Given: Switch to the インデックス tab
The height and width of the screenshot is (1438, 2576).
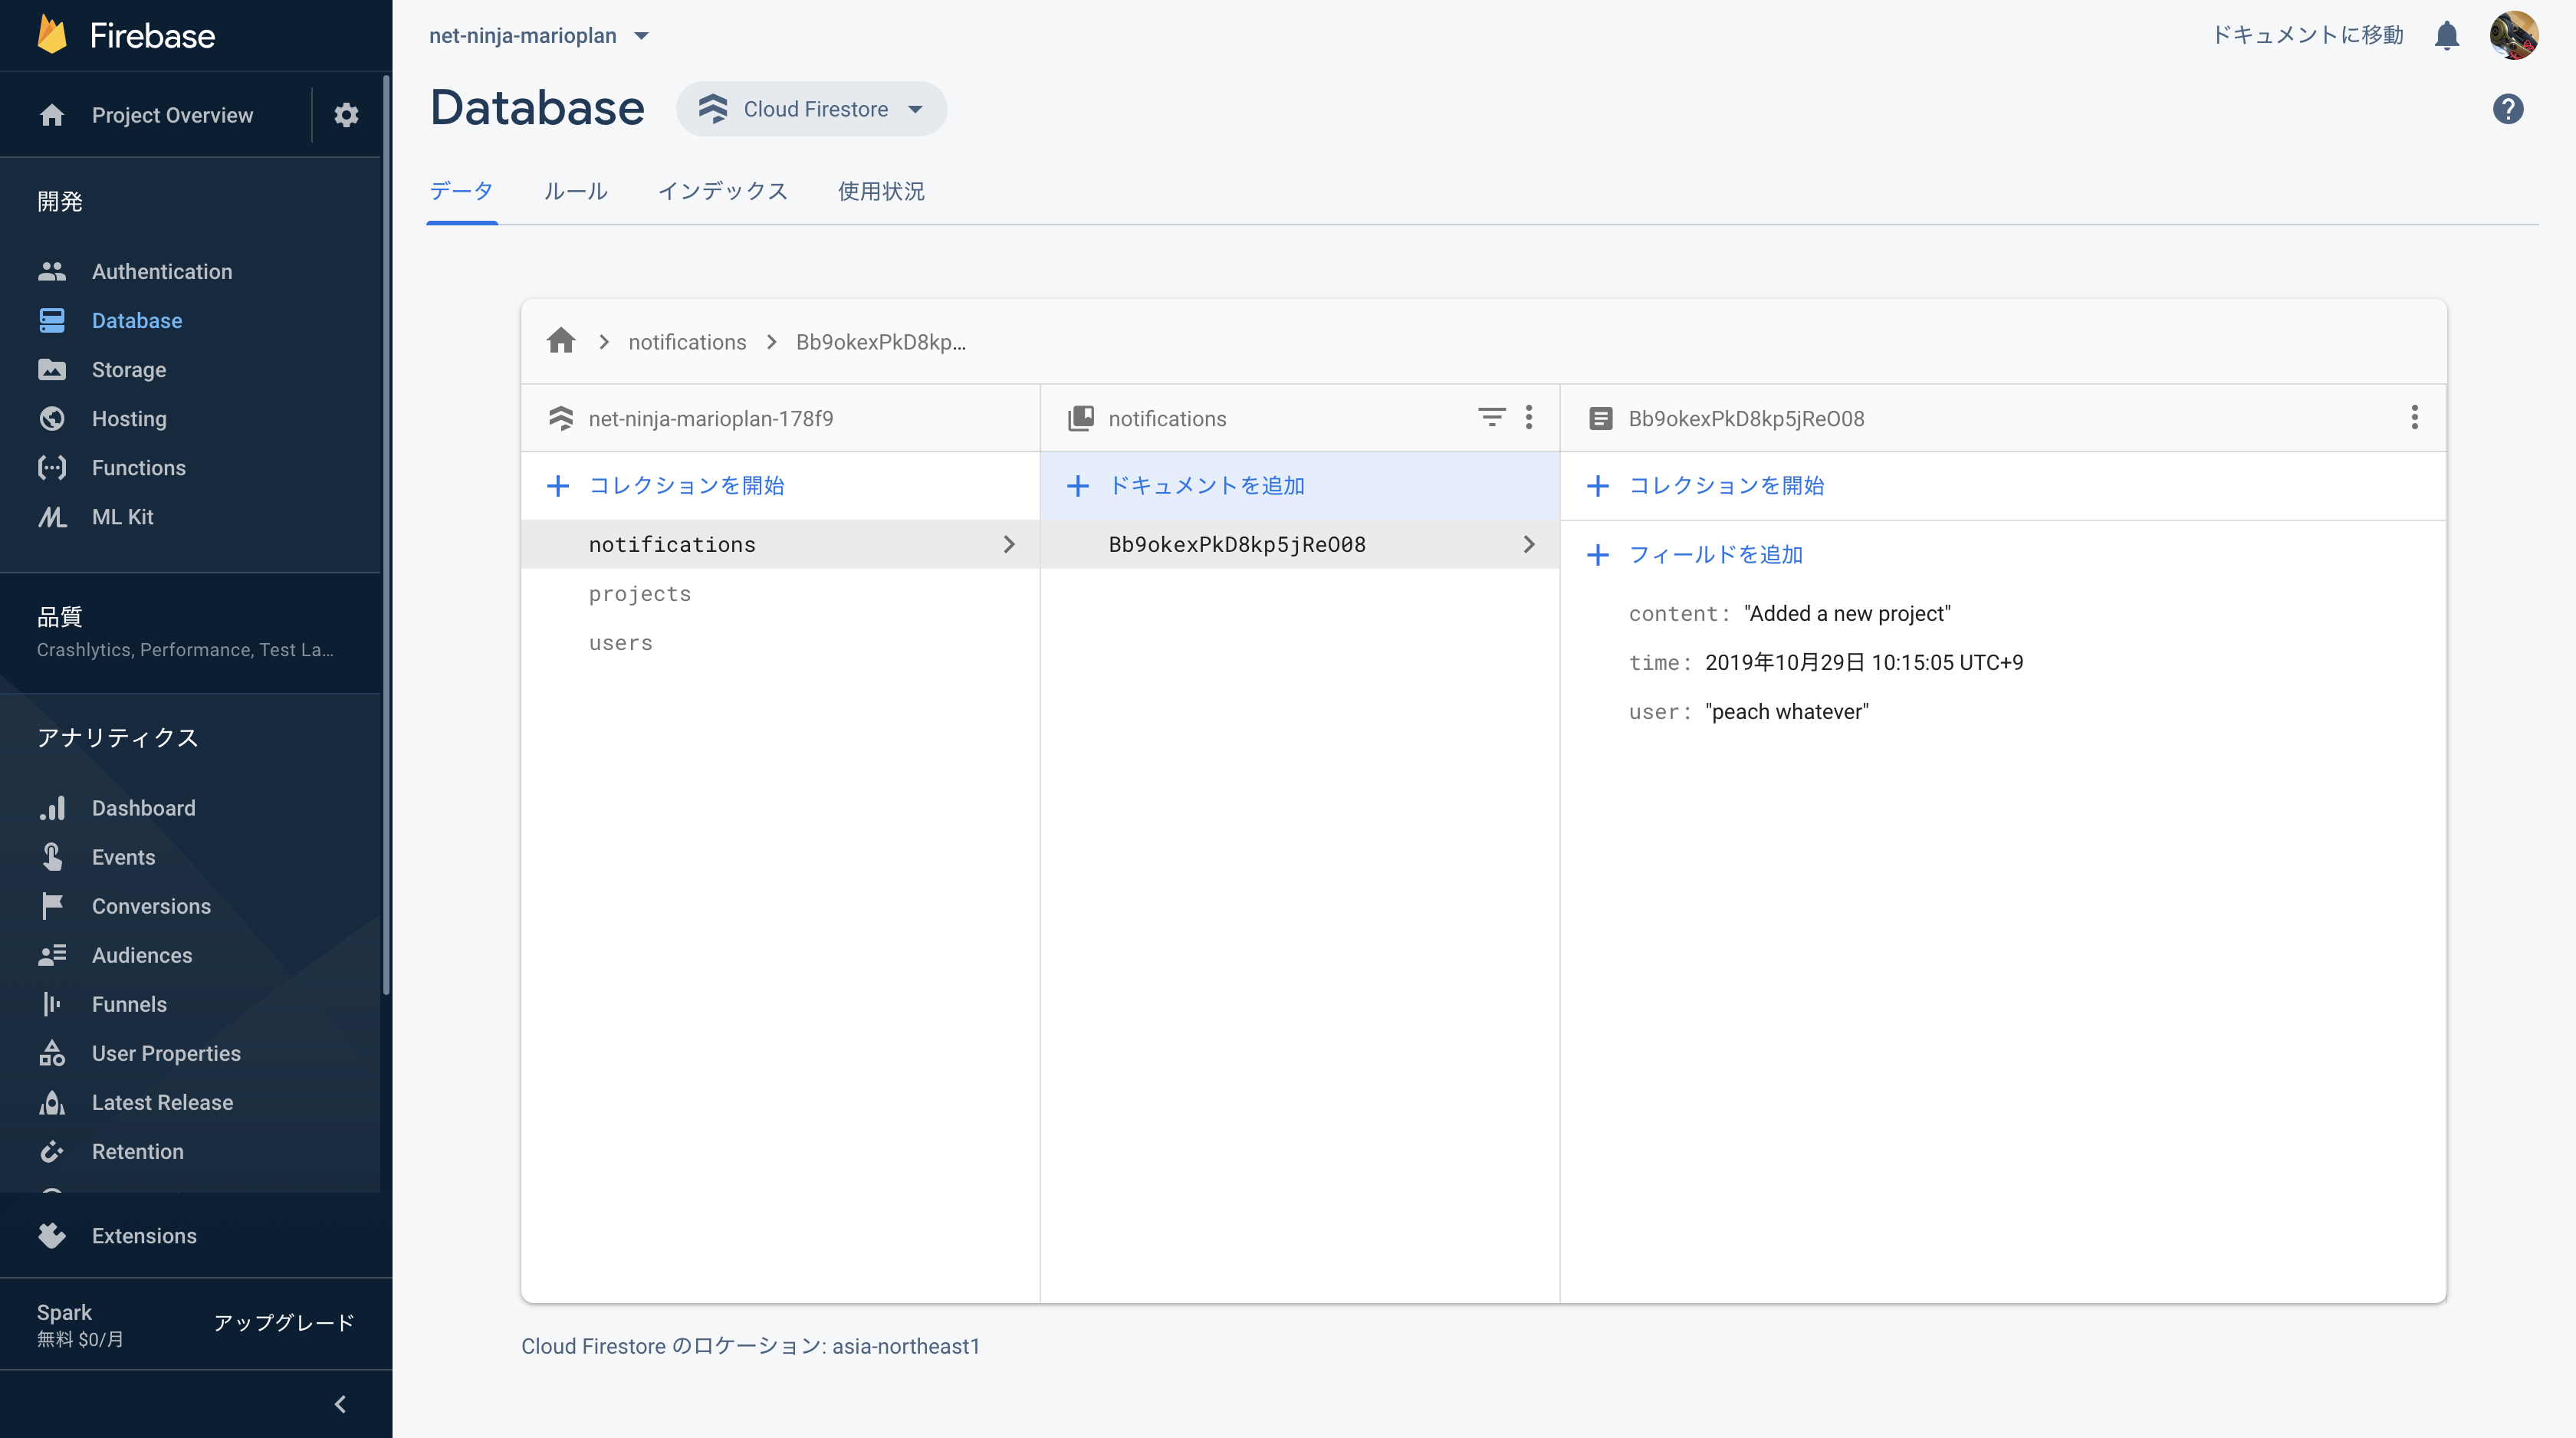Looking at the screenshot, I should pos(722,191).
